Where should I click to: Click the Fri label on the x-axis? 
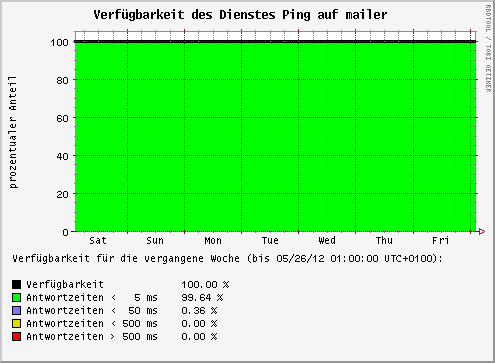(x=441, y=240)
